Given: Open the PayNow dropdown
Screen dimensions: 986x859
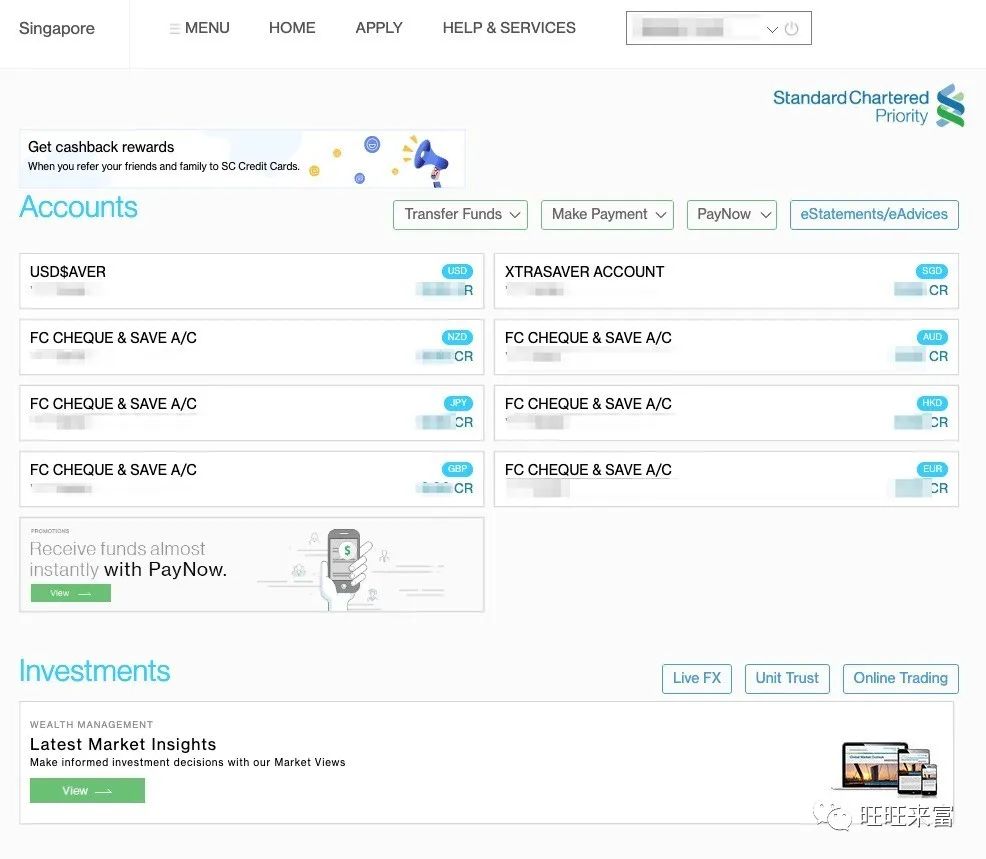Looking at the screenshot, I should tap(732, 214).
